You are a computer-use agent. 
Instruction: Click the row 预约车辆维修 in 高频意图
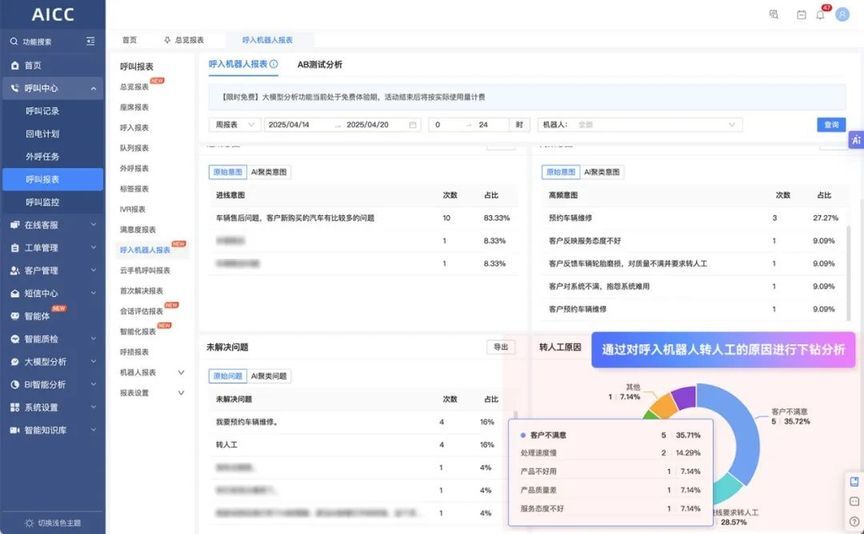click(692, 218)
